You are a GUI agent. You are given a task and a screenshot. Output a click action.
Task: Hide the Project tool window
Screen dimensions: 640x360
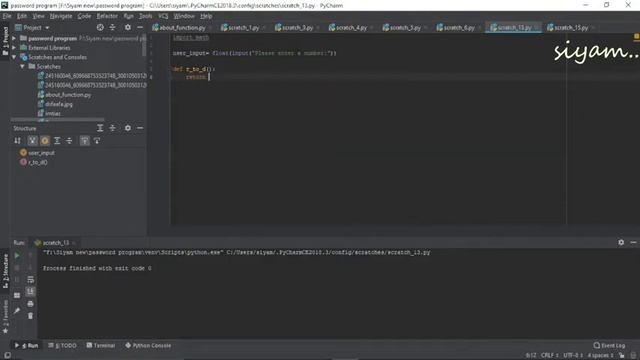(140, 27)
